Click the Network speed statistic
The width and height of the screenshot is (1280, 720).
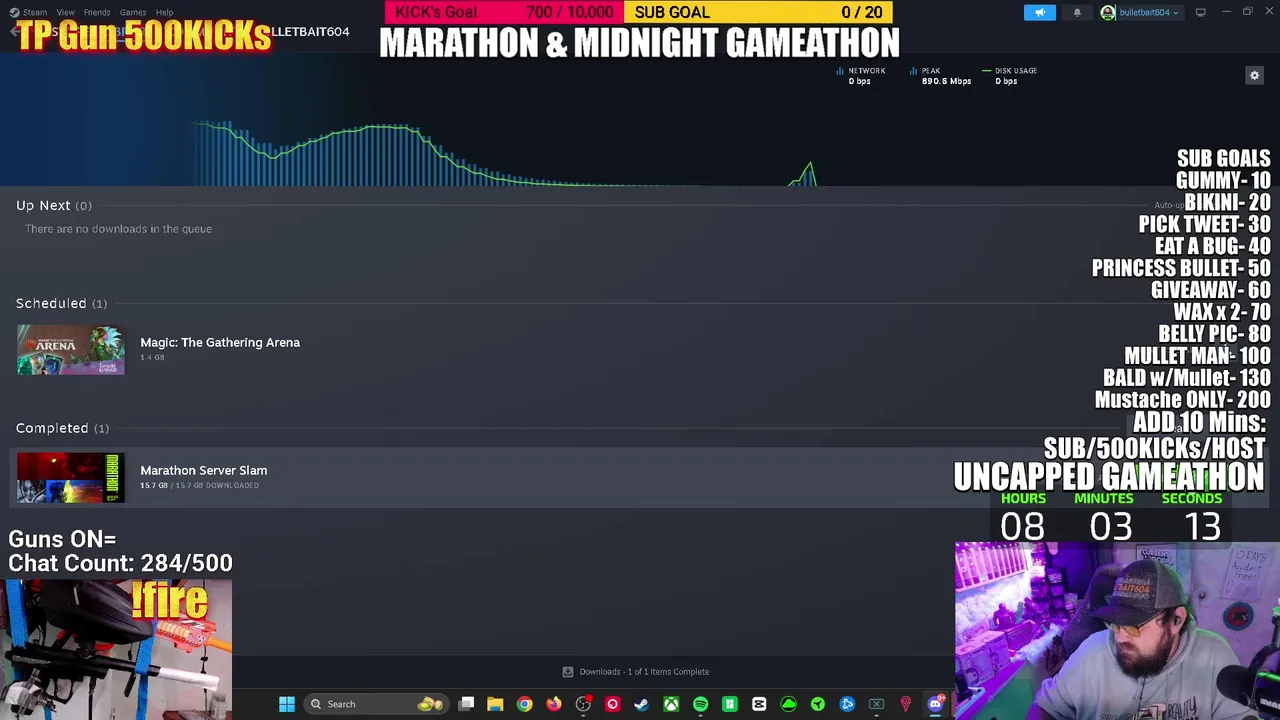click(862, 76)
